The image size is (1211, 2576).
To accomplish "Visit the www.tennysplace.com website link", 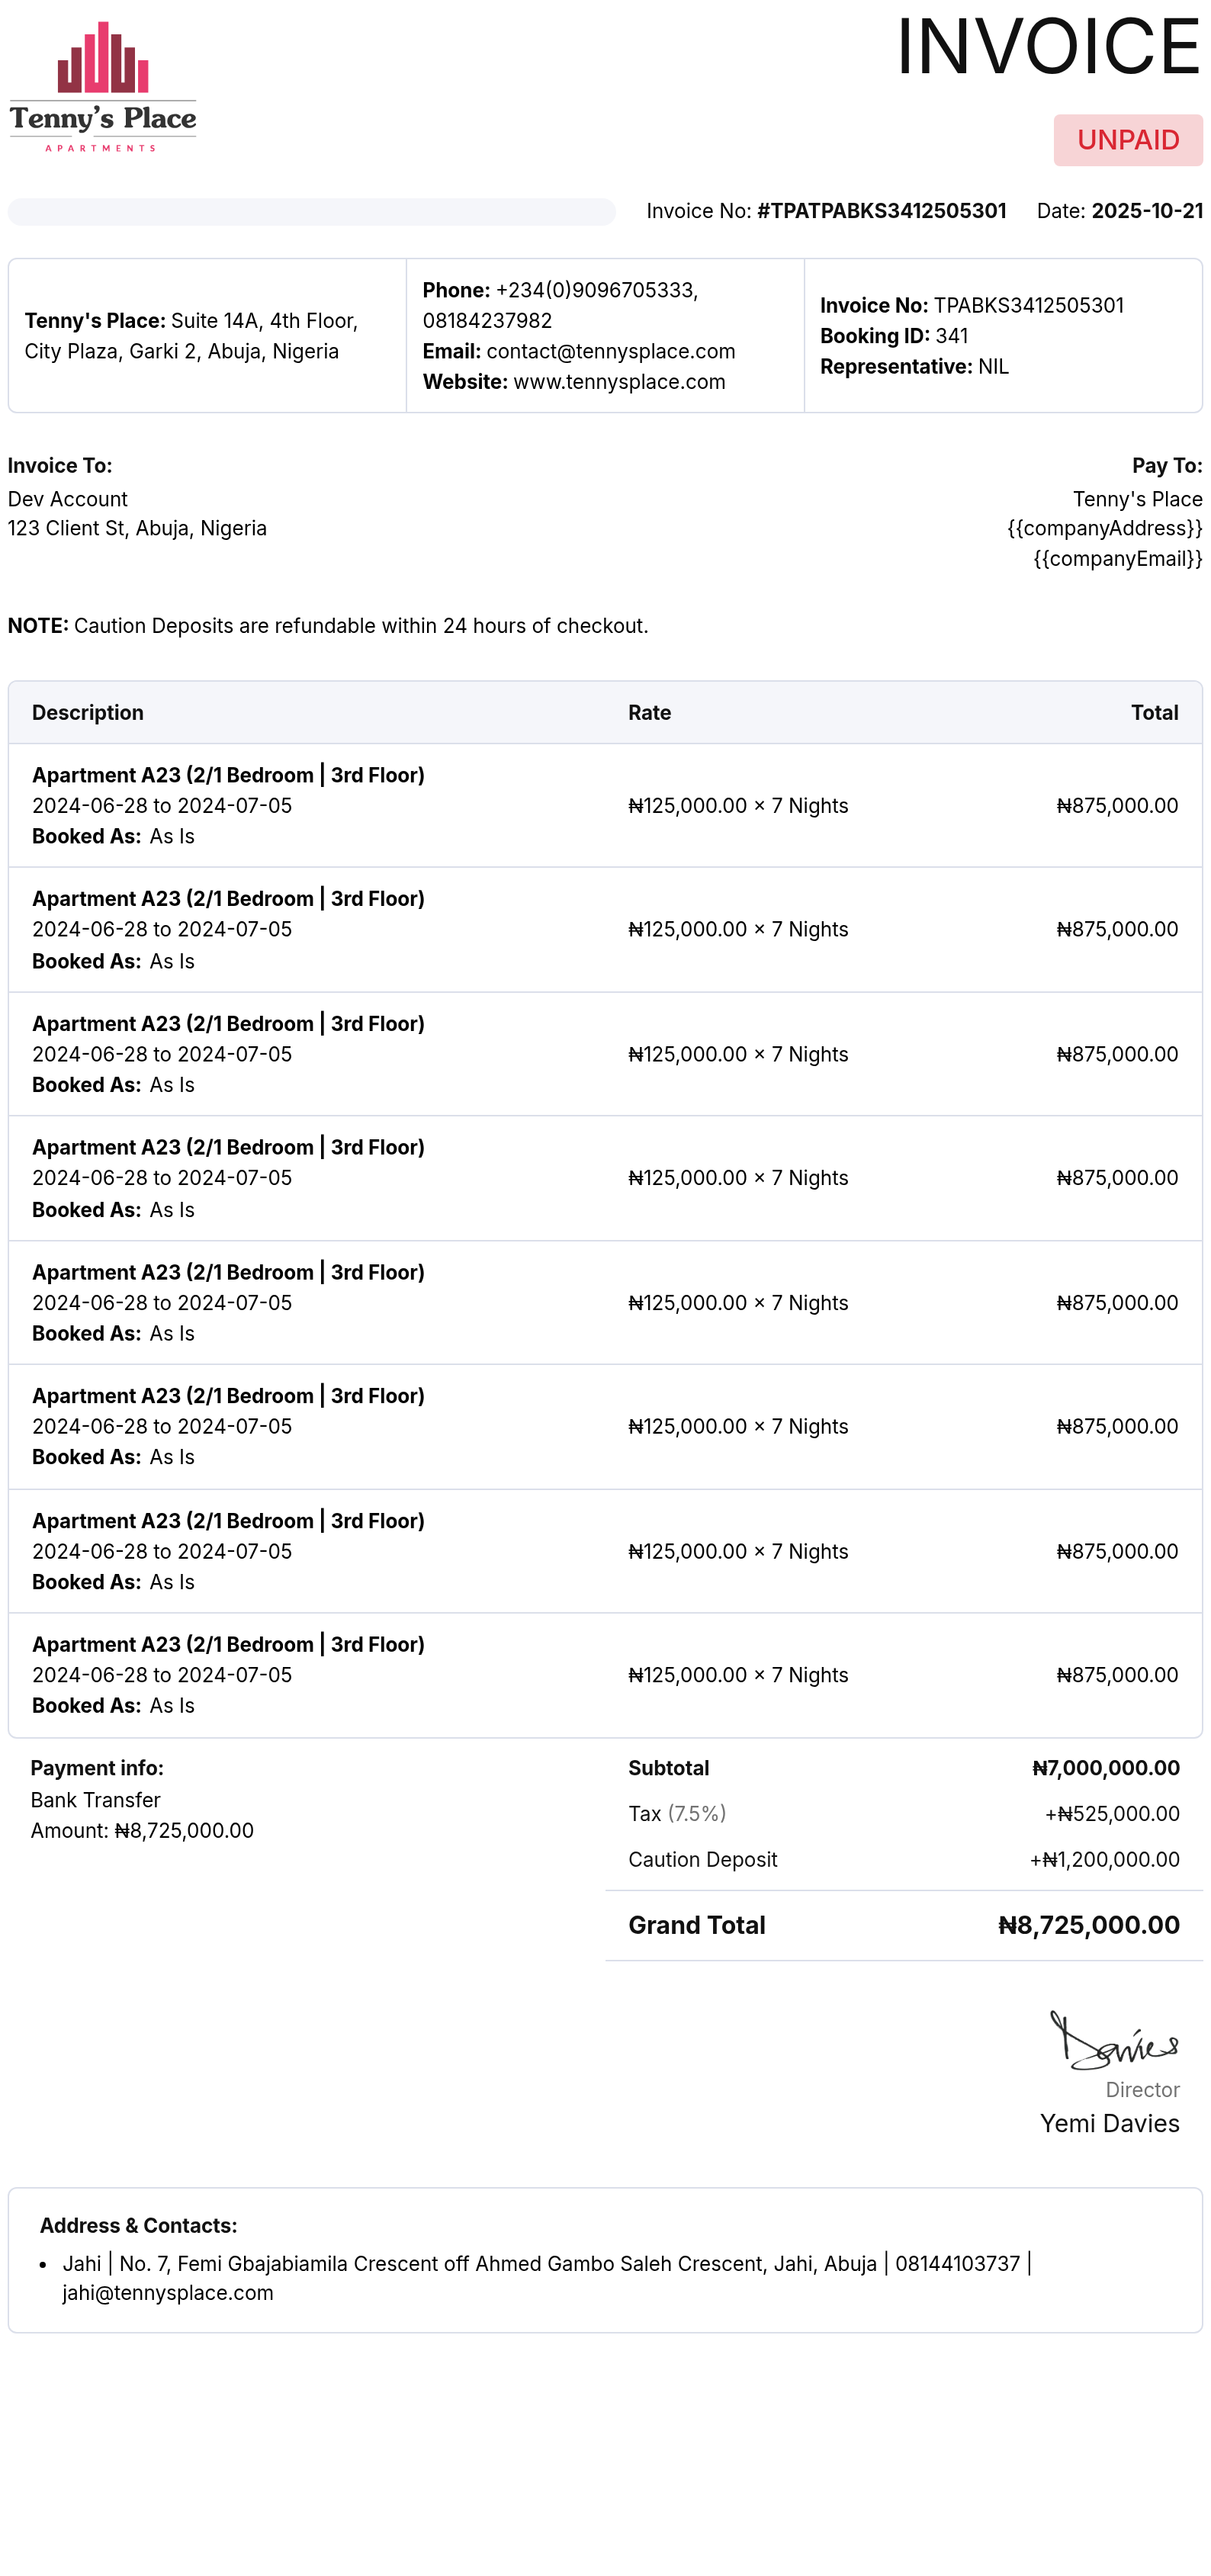I will point(619,382).
